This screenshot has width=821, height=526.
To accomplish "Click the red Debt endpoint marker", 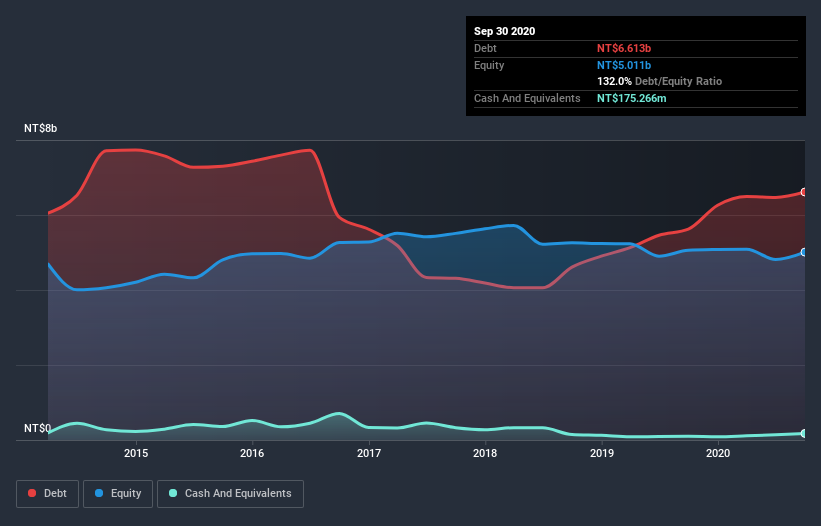I will (804, 192).
